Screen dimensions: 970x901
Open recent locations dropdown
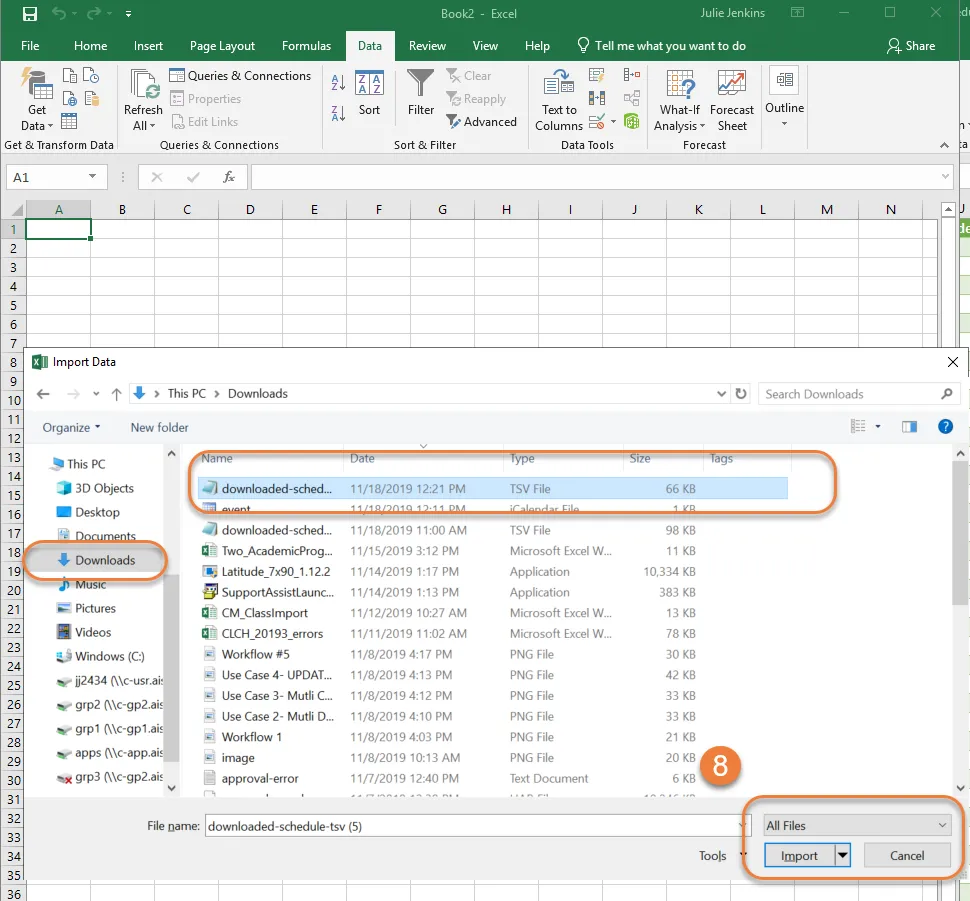[96, 394]
